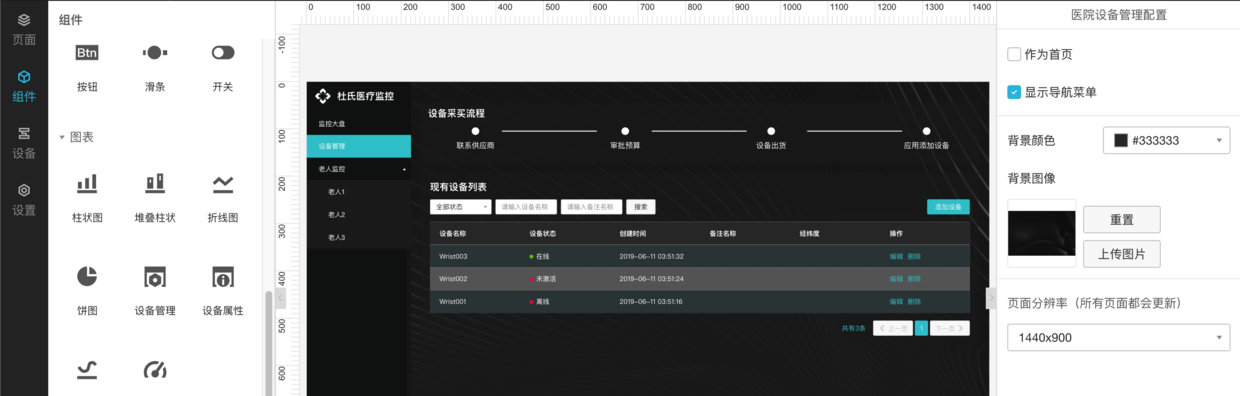
Task: Click the 审批预算 step node
Action: [625, 131]
